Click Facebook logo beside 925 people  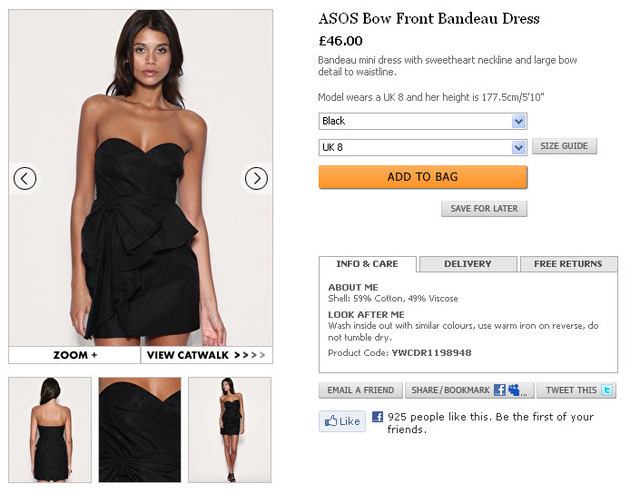coord(378,417)
